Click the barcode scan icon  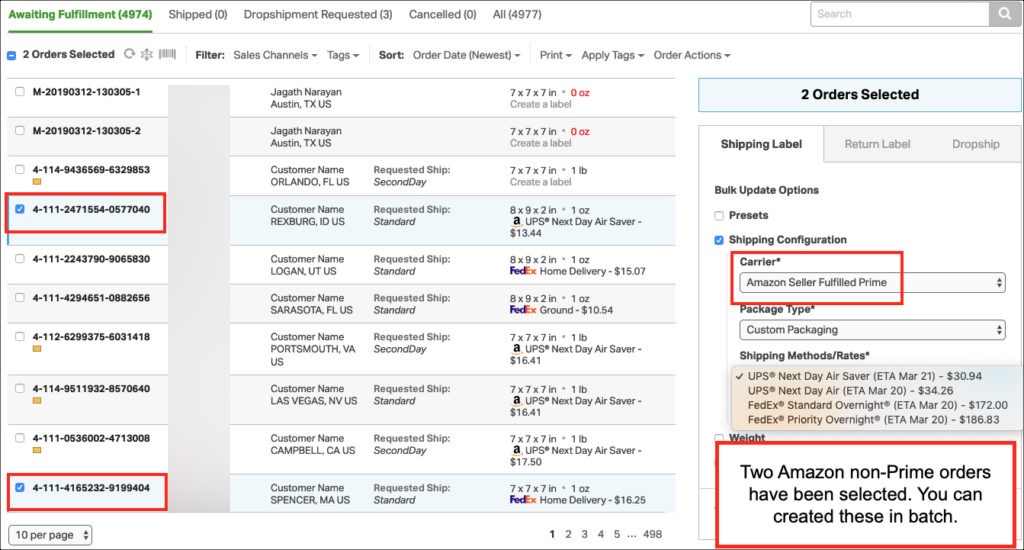point(167,54)
